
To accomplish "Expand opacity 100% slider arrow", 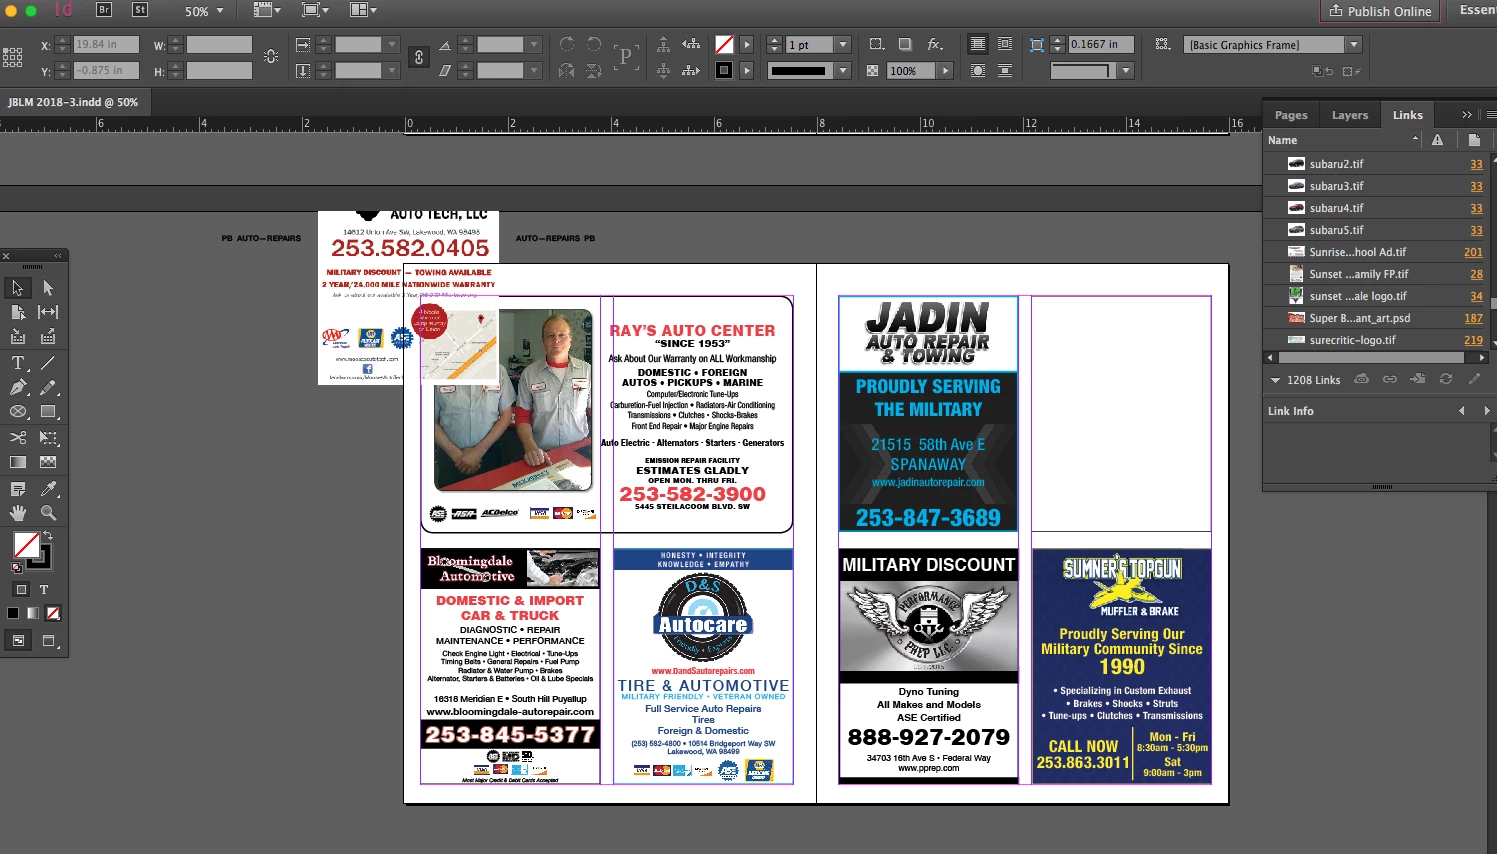I will [945, 71].
